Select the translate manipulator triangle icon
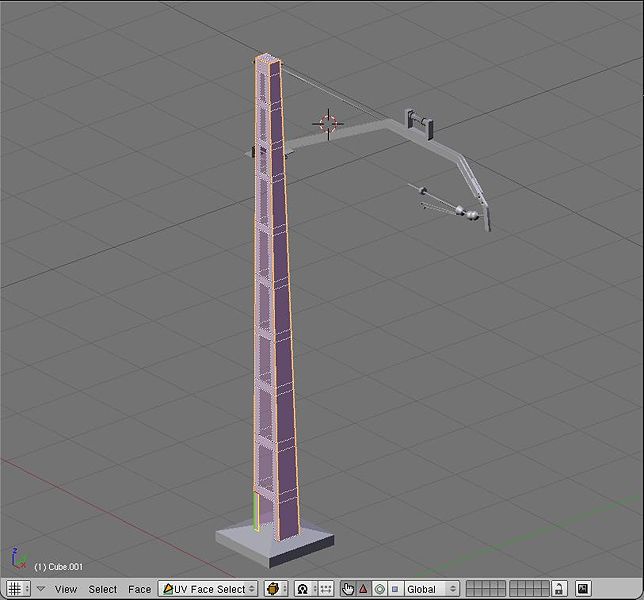This screenshot has height=600, width=644. [x=363, y=589]
